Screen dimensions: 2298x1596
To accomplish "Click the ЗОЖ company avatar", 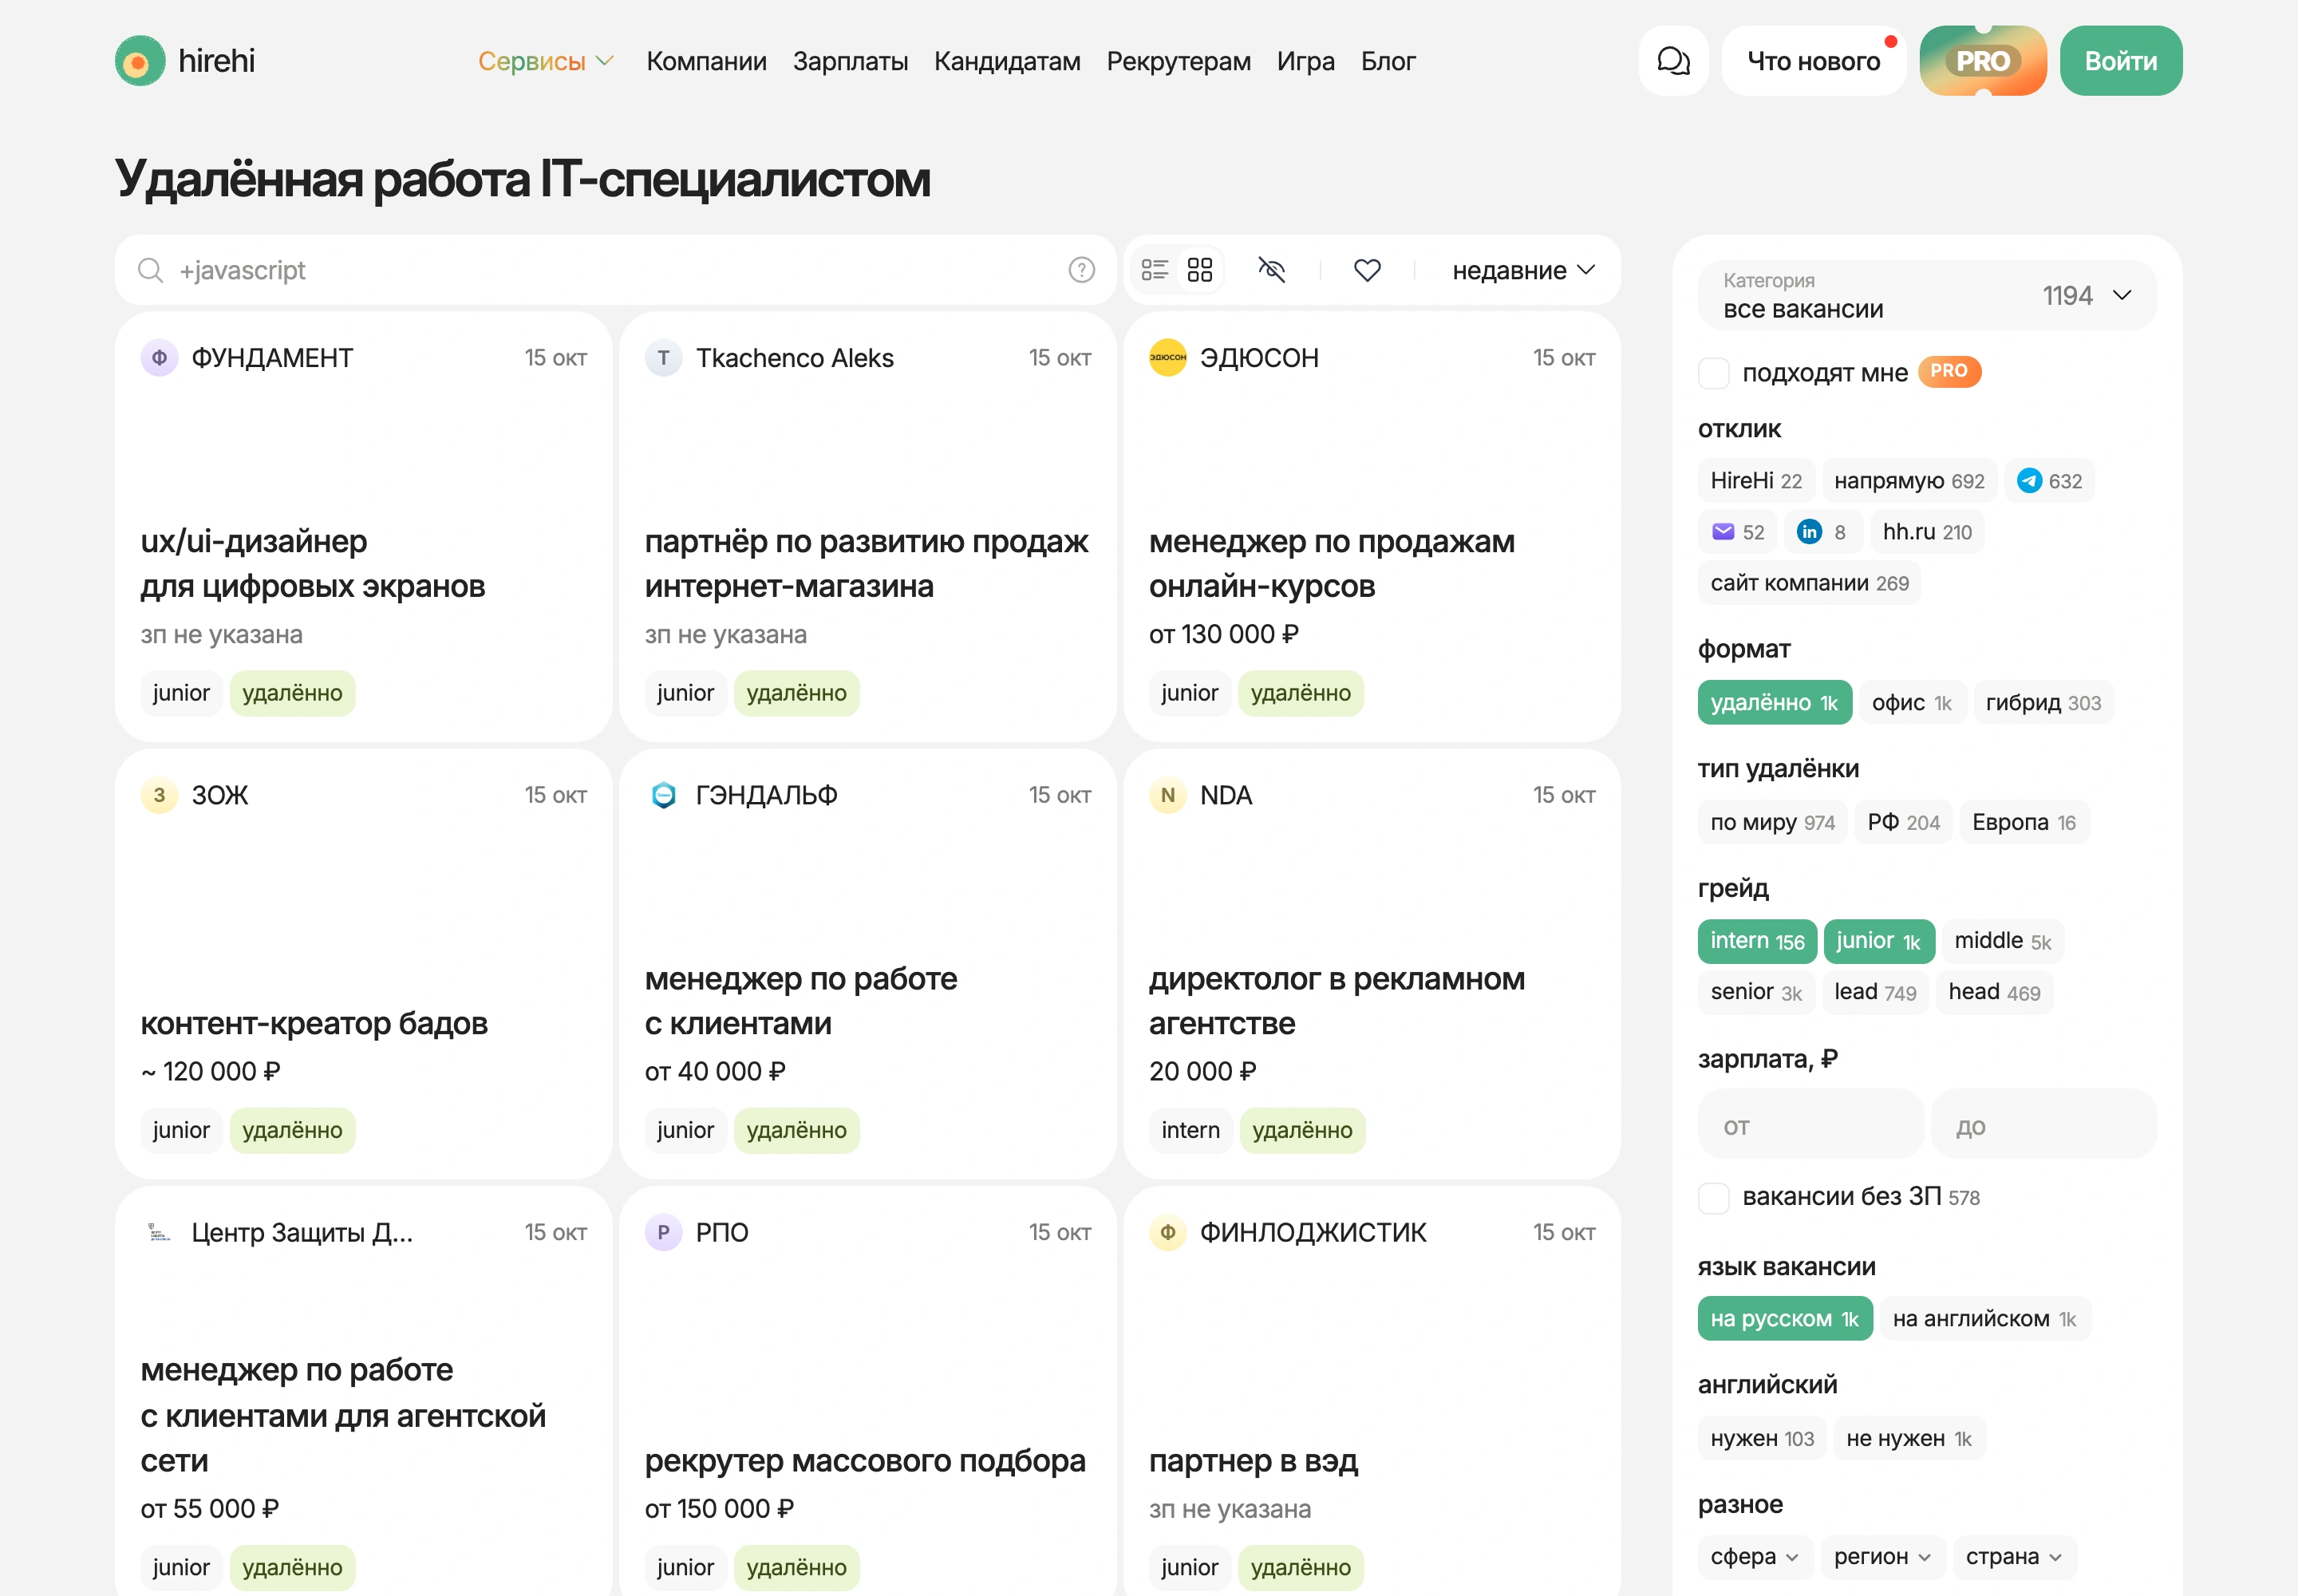I will (x=159, y=795).
